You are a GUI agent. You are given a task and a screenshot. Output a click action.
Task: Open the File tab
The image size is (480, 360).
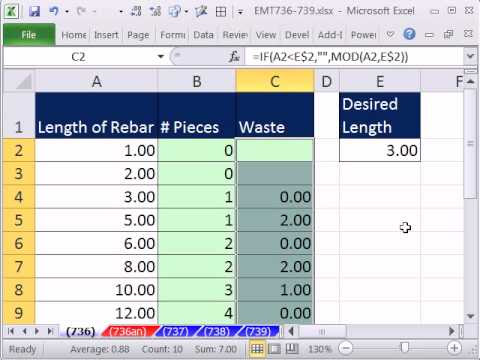click(x=29, y=35)
